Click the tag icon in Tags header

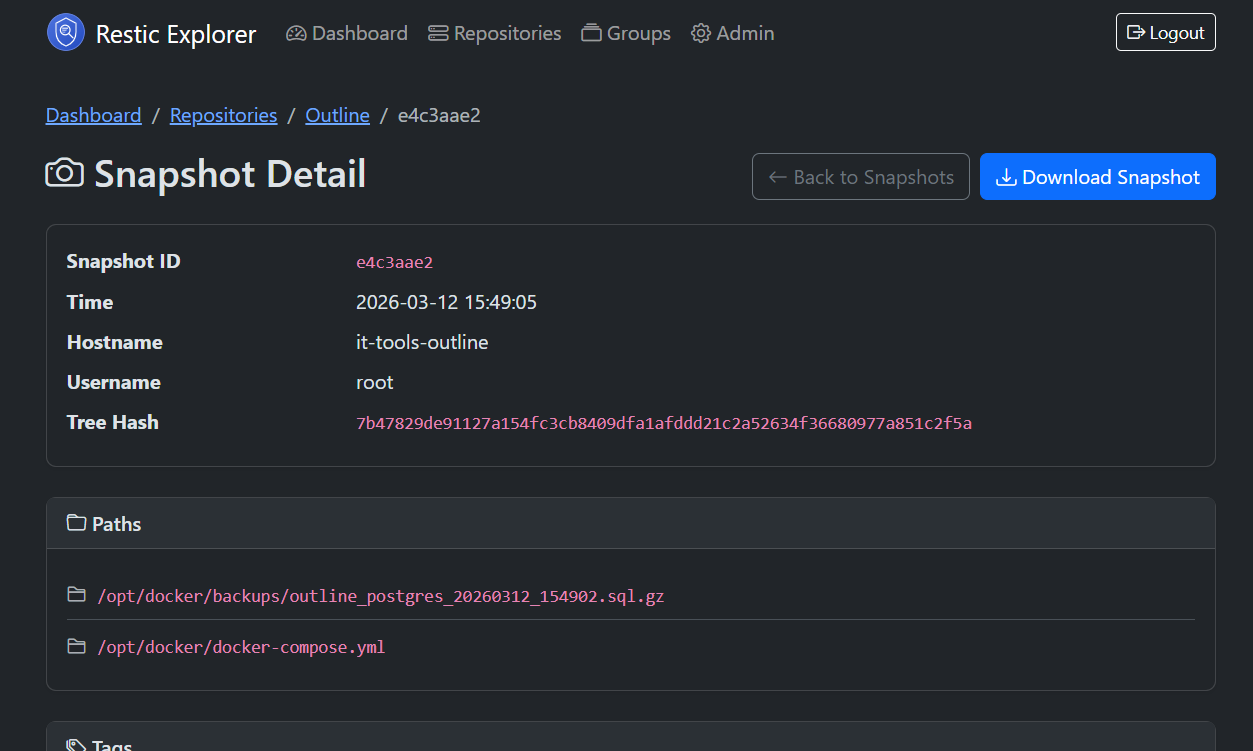76,745
